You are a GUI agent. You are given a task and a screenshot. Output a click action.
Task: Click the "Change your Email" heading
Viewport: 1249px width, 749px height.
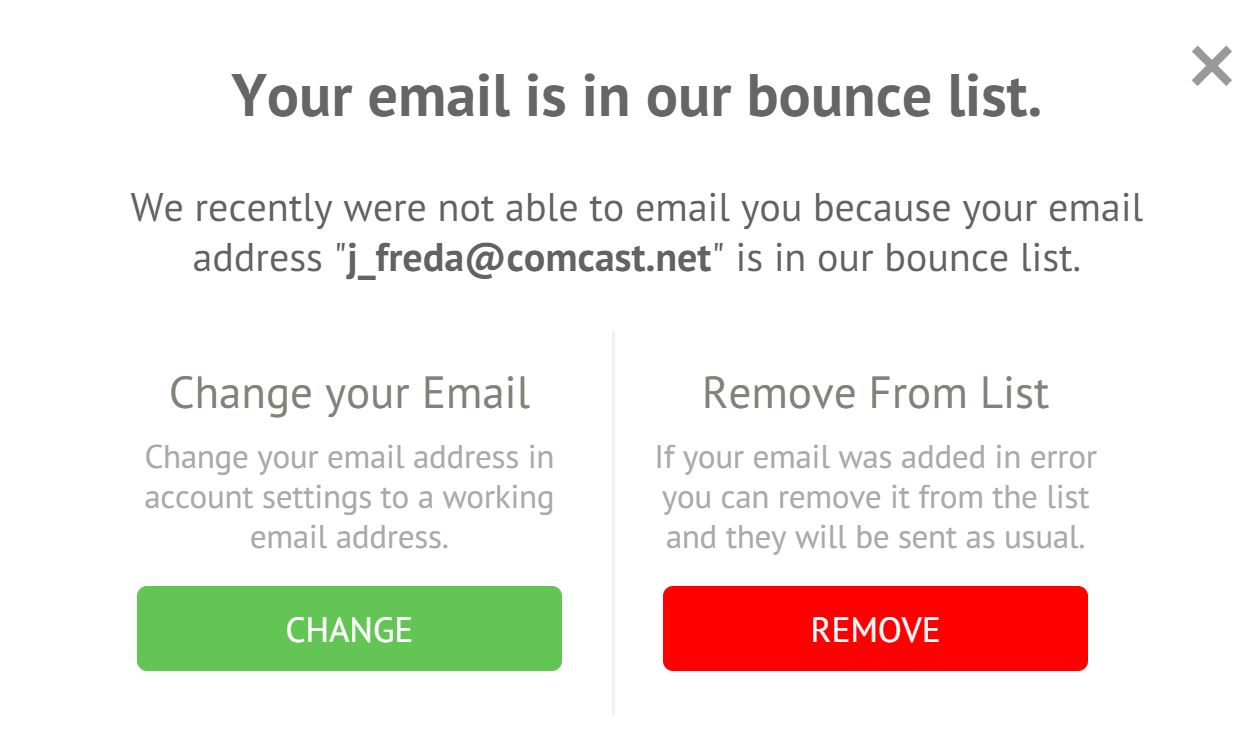click(x=349, y=393)
